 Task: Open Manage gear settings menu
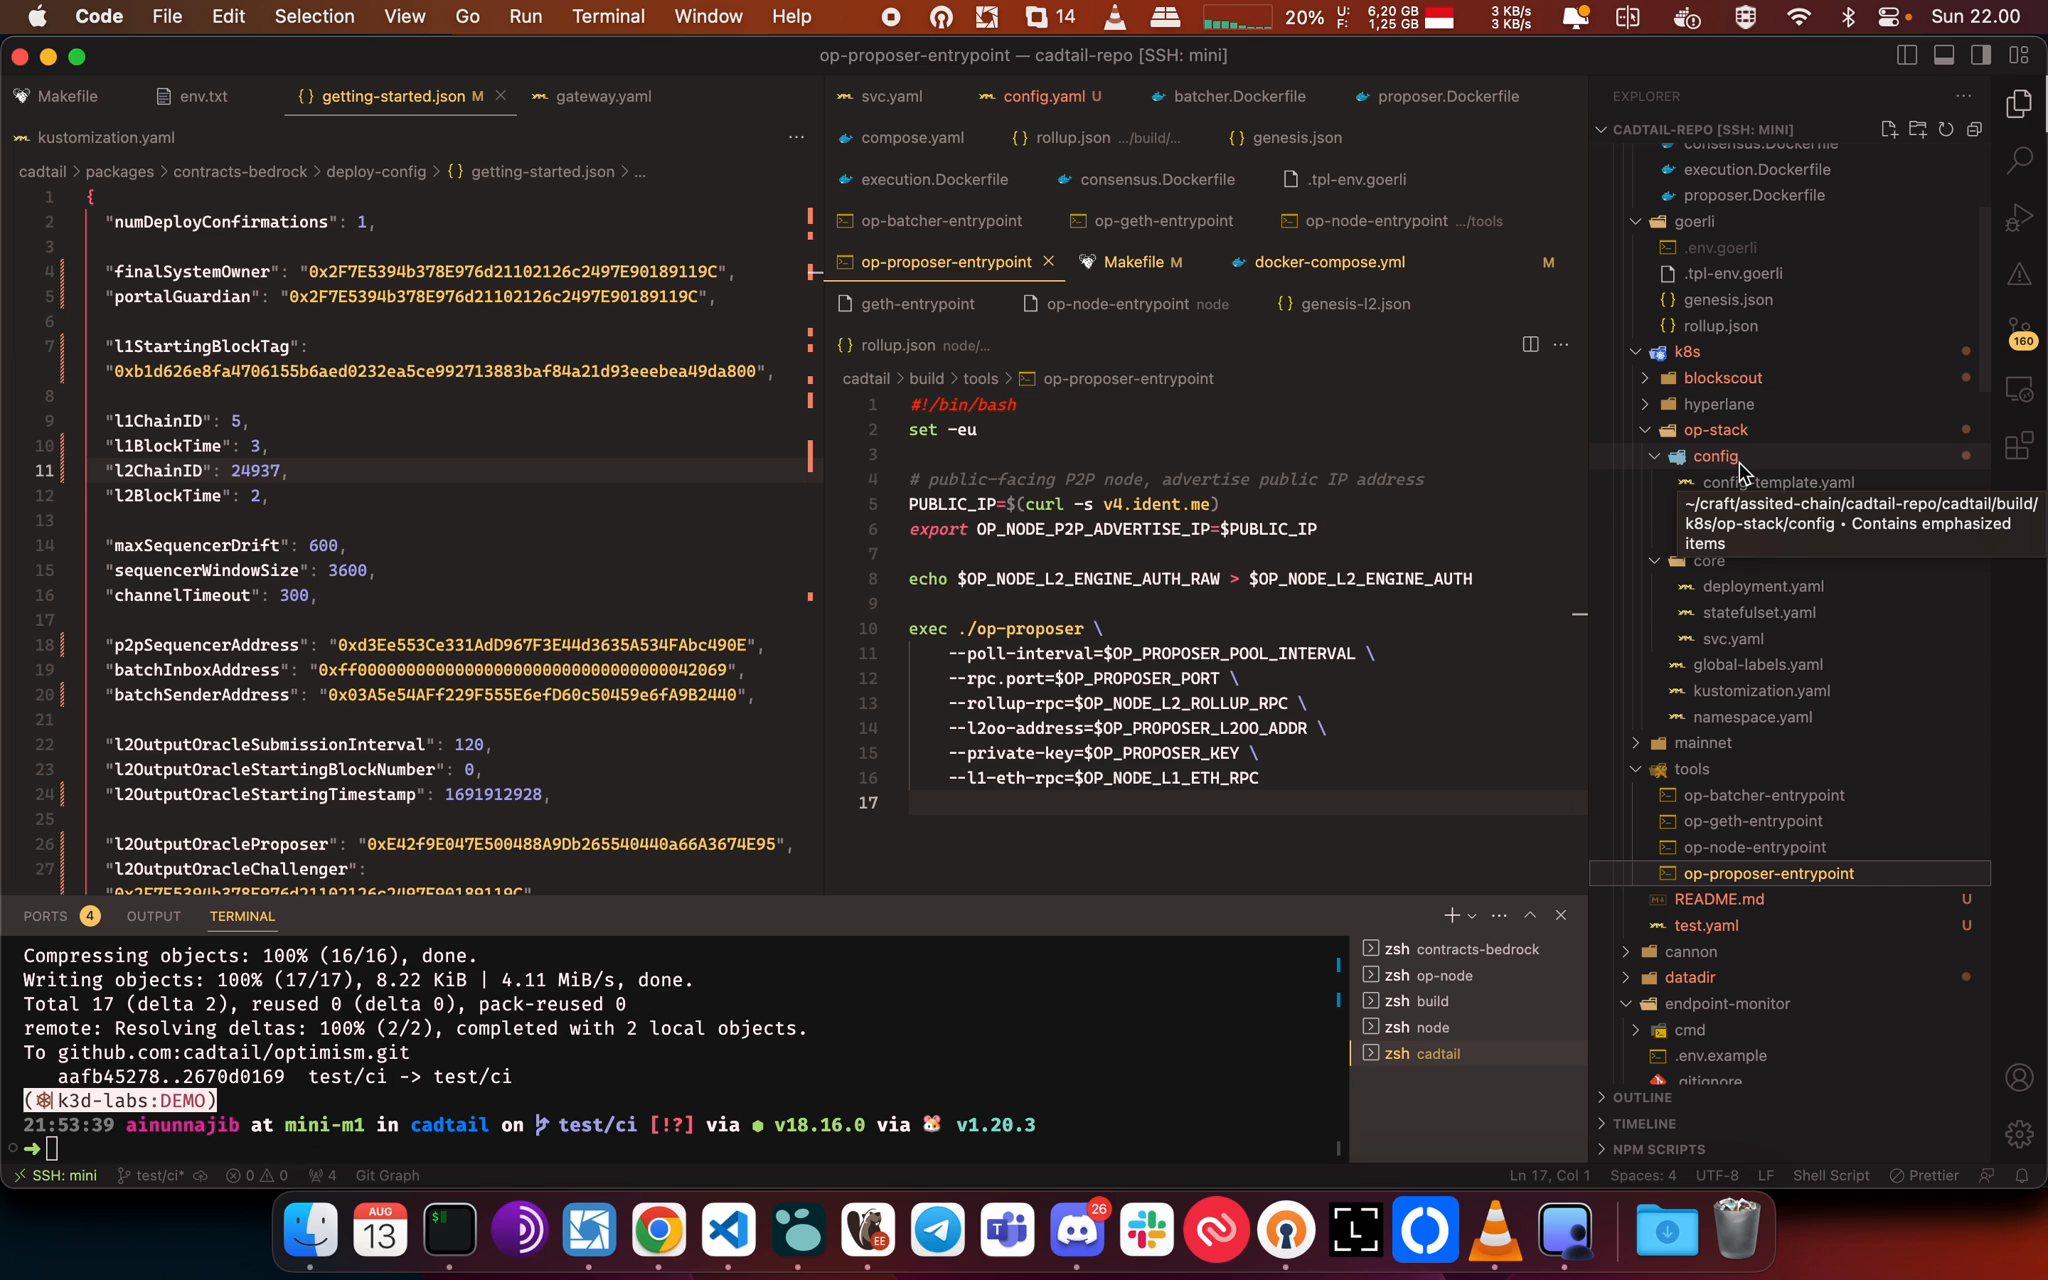(x=2019, y=1134)
